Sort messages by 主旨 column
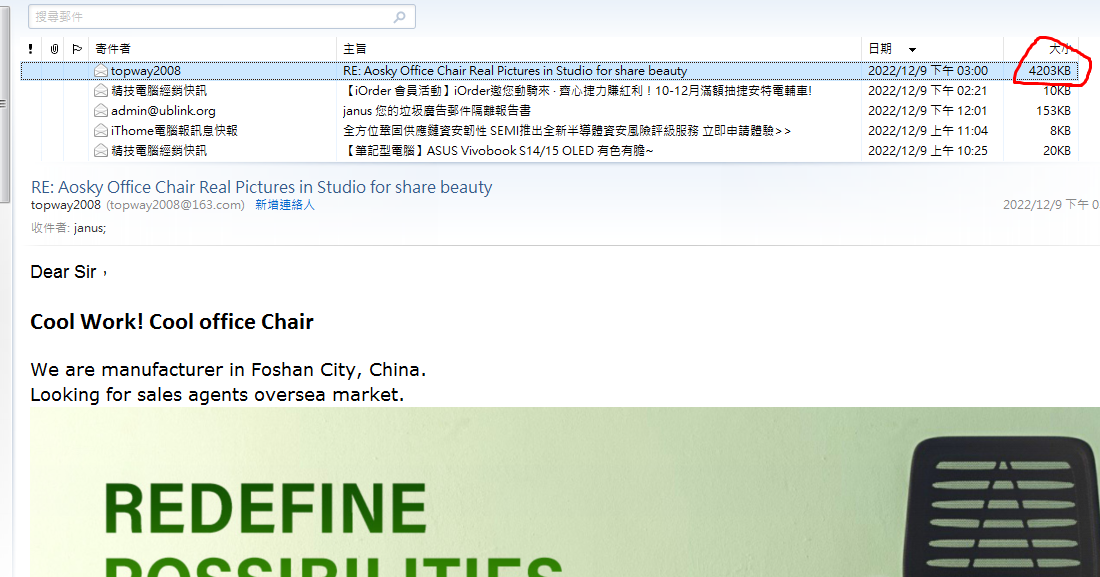 click(355, 48)
